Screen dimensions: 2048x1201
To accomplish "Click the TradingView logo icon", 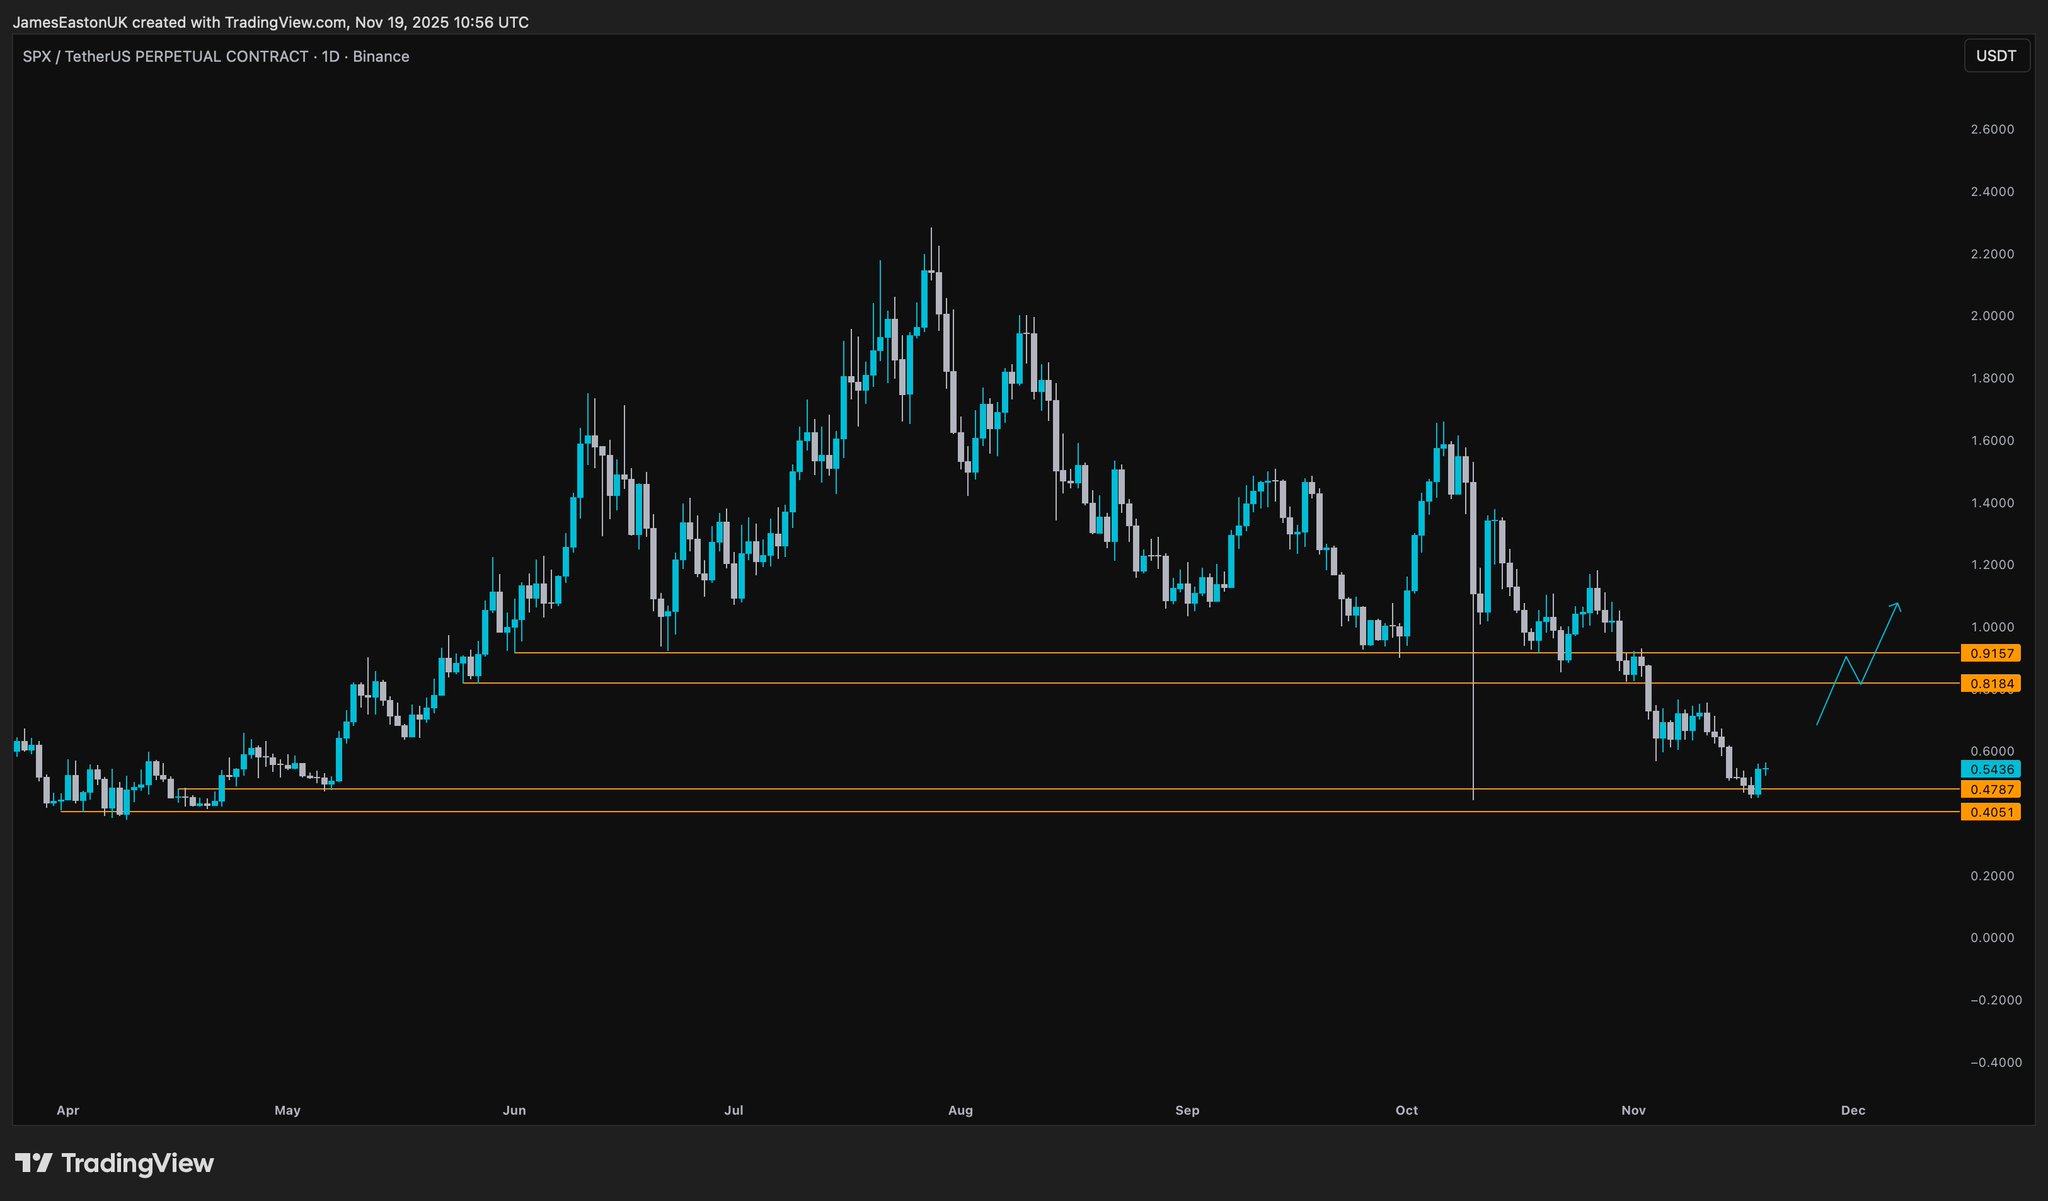I will click(x=33, y=1163).
